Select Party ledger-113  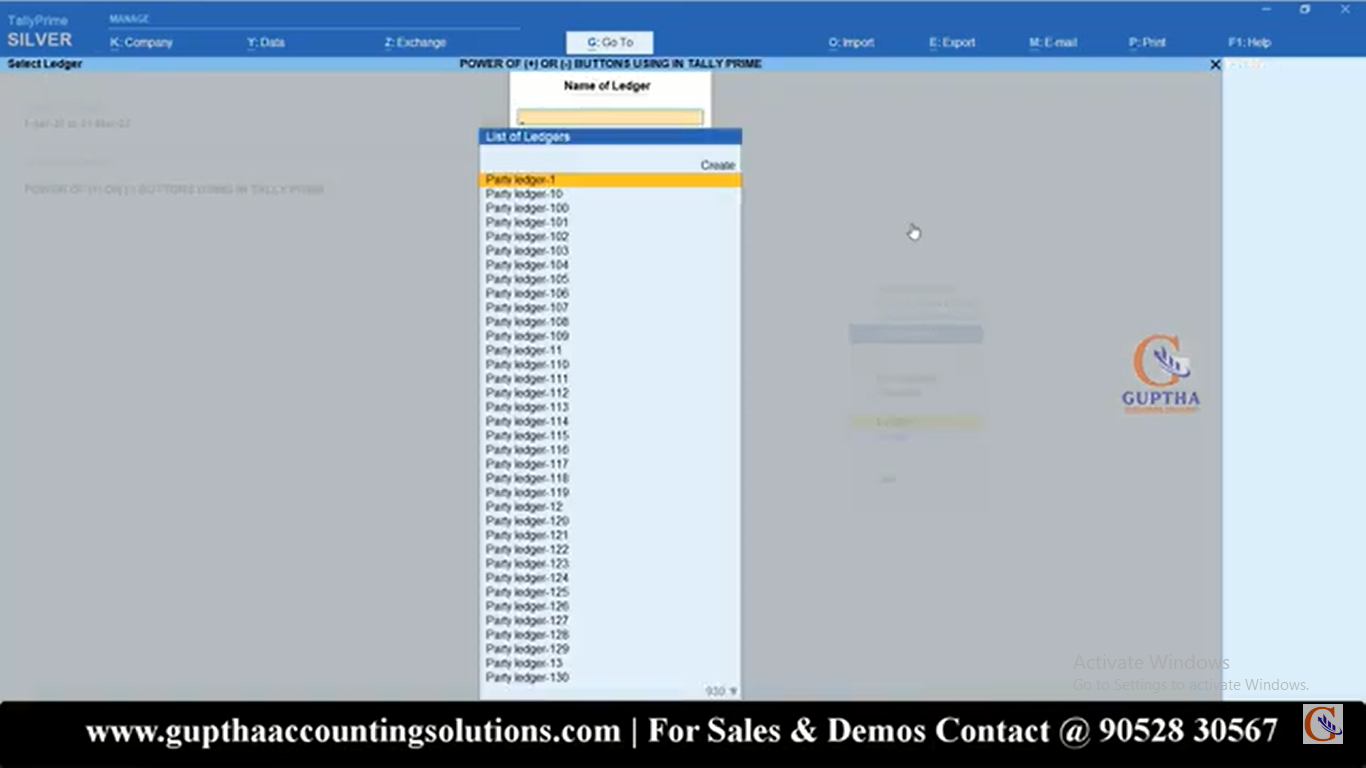610,407
